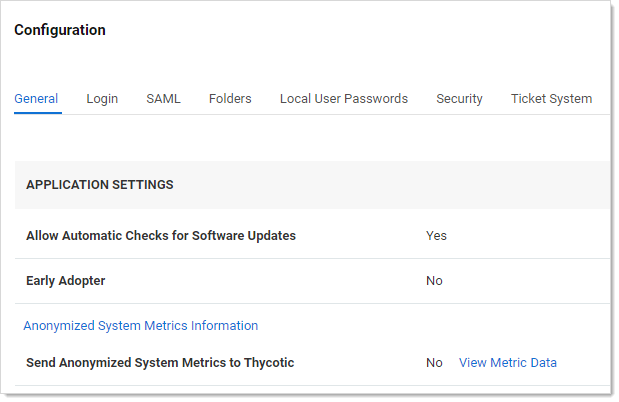The height and width of the screenshot is (402, 619).
Task: Click blank area right of the Configuration heading
Action: pos(350,30)
